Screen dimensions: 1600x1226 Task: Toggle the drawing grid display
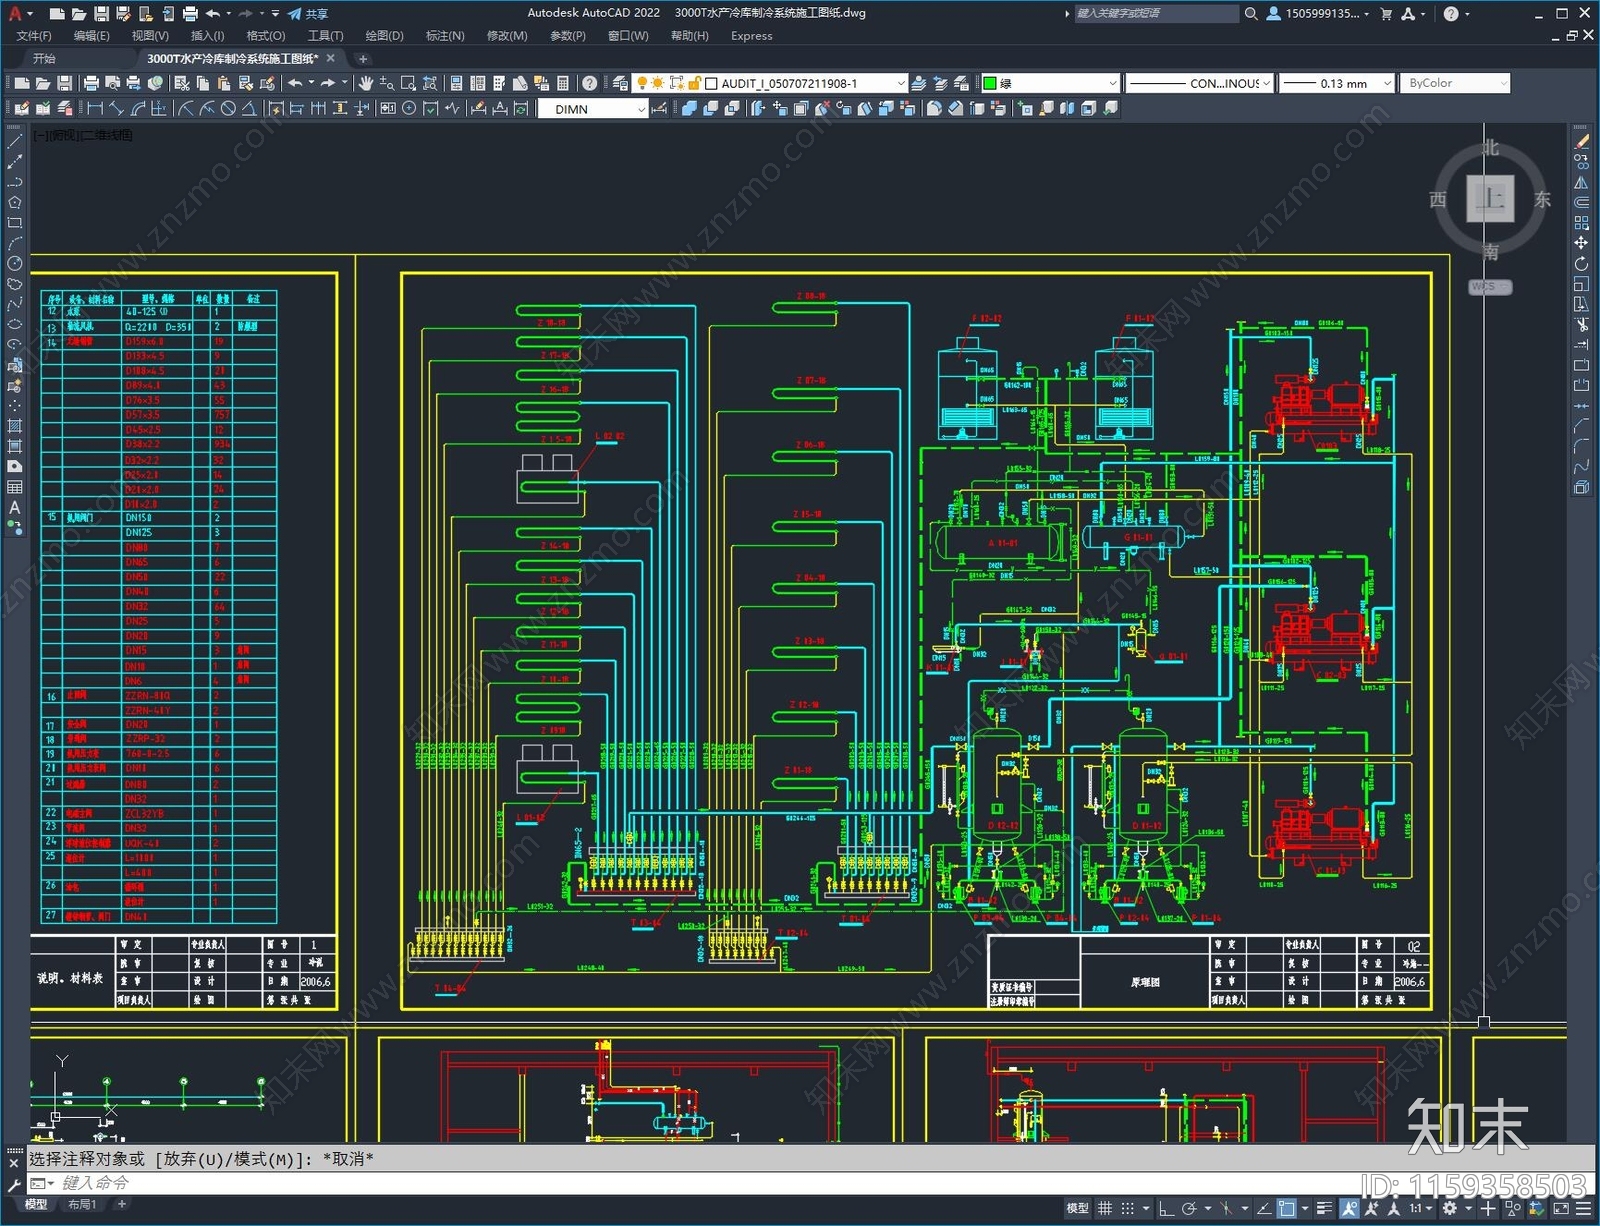tap(1105, 1208)
